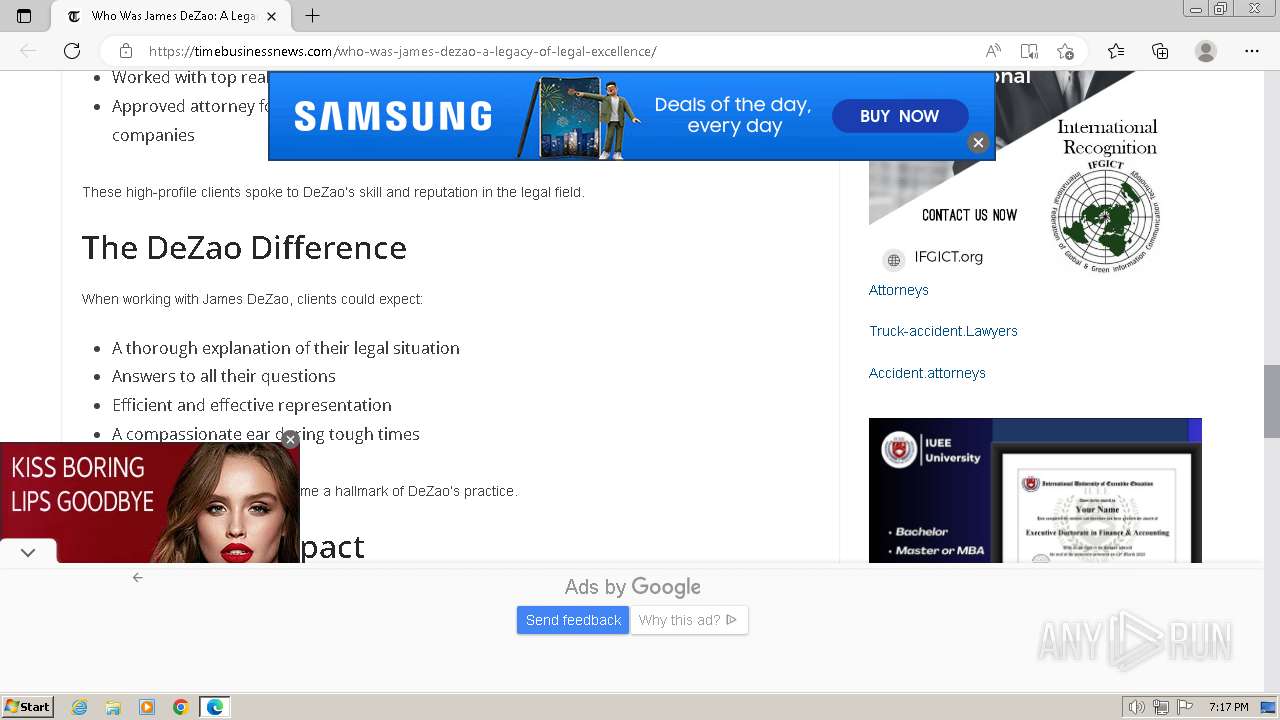Open network status tray icon

[1160, 707]
